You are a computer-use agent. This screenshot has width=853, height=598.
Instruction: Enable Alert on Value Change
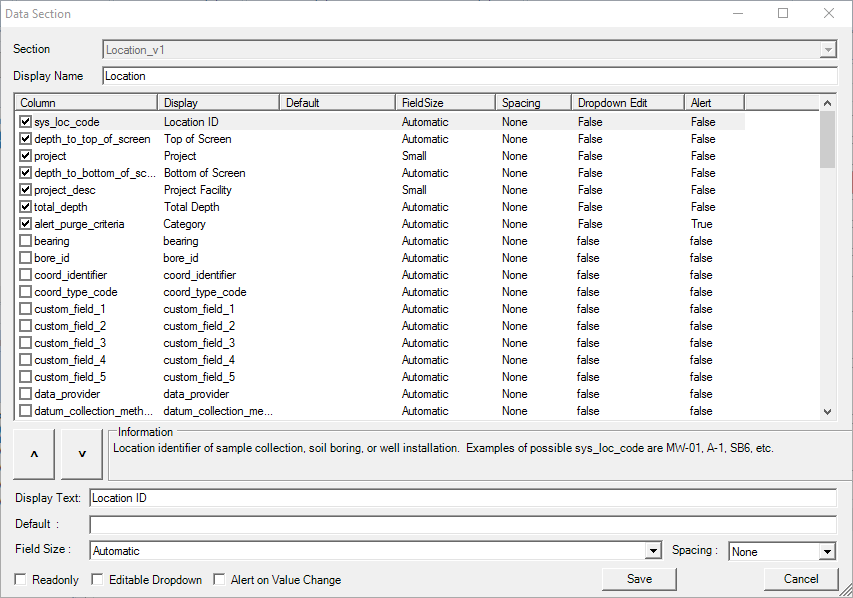(x=220, y=580)
